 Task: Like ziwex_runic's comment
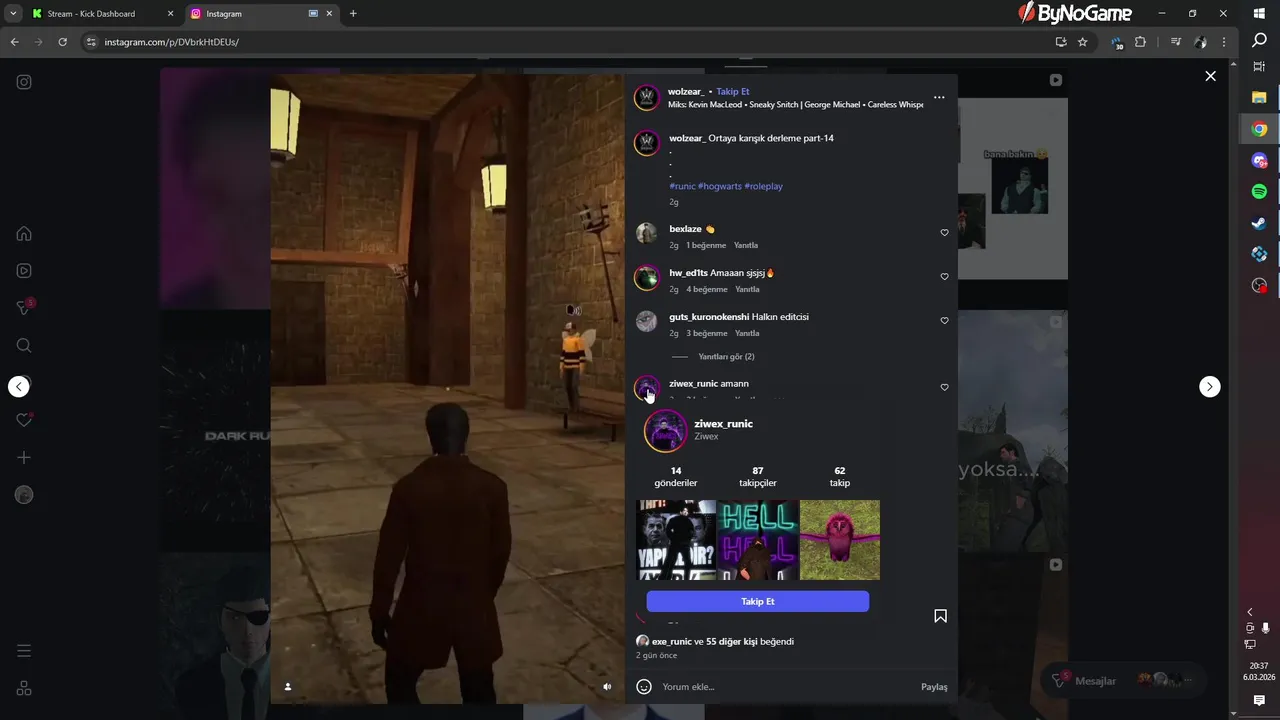944,387
